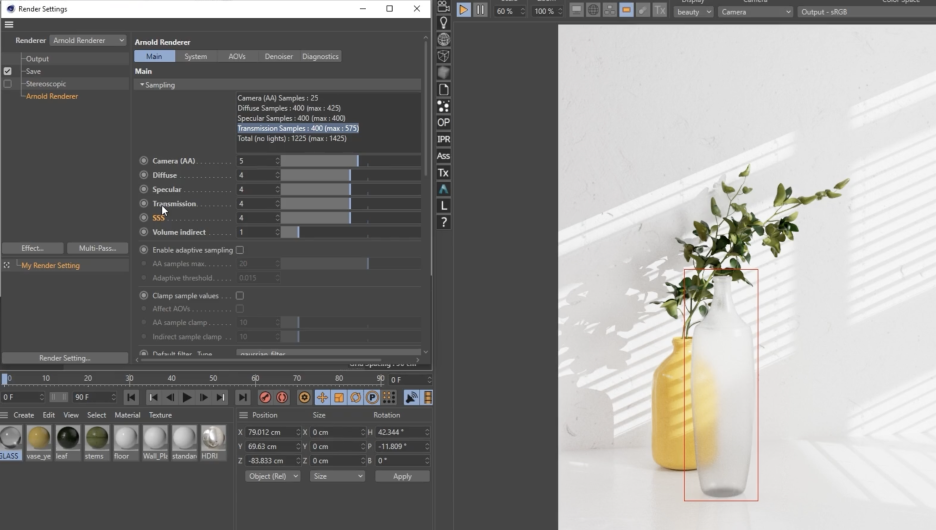Open the Effect... dropdown button
936x530 pixels.
[x=32, y=248]
